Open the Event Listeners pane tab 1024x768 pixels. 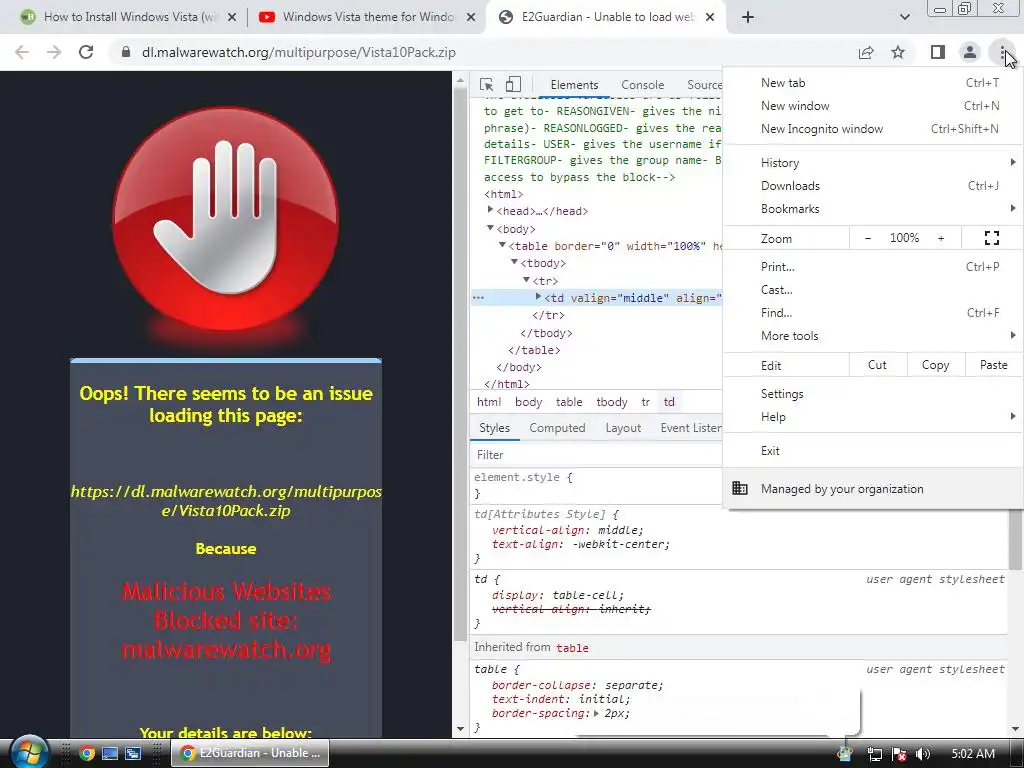click(690, 428)
